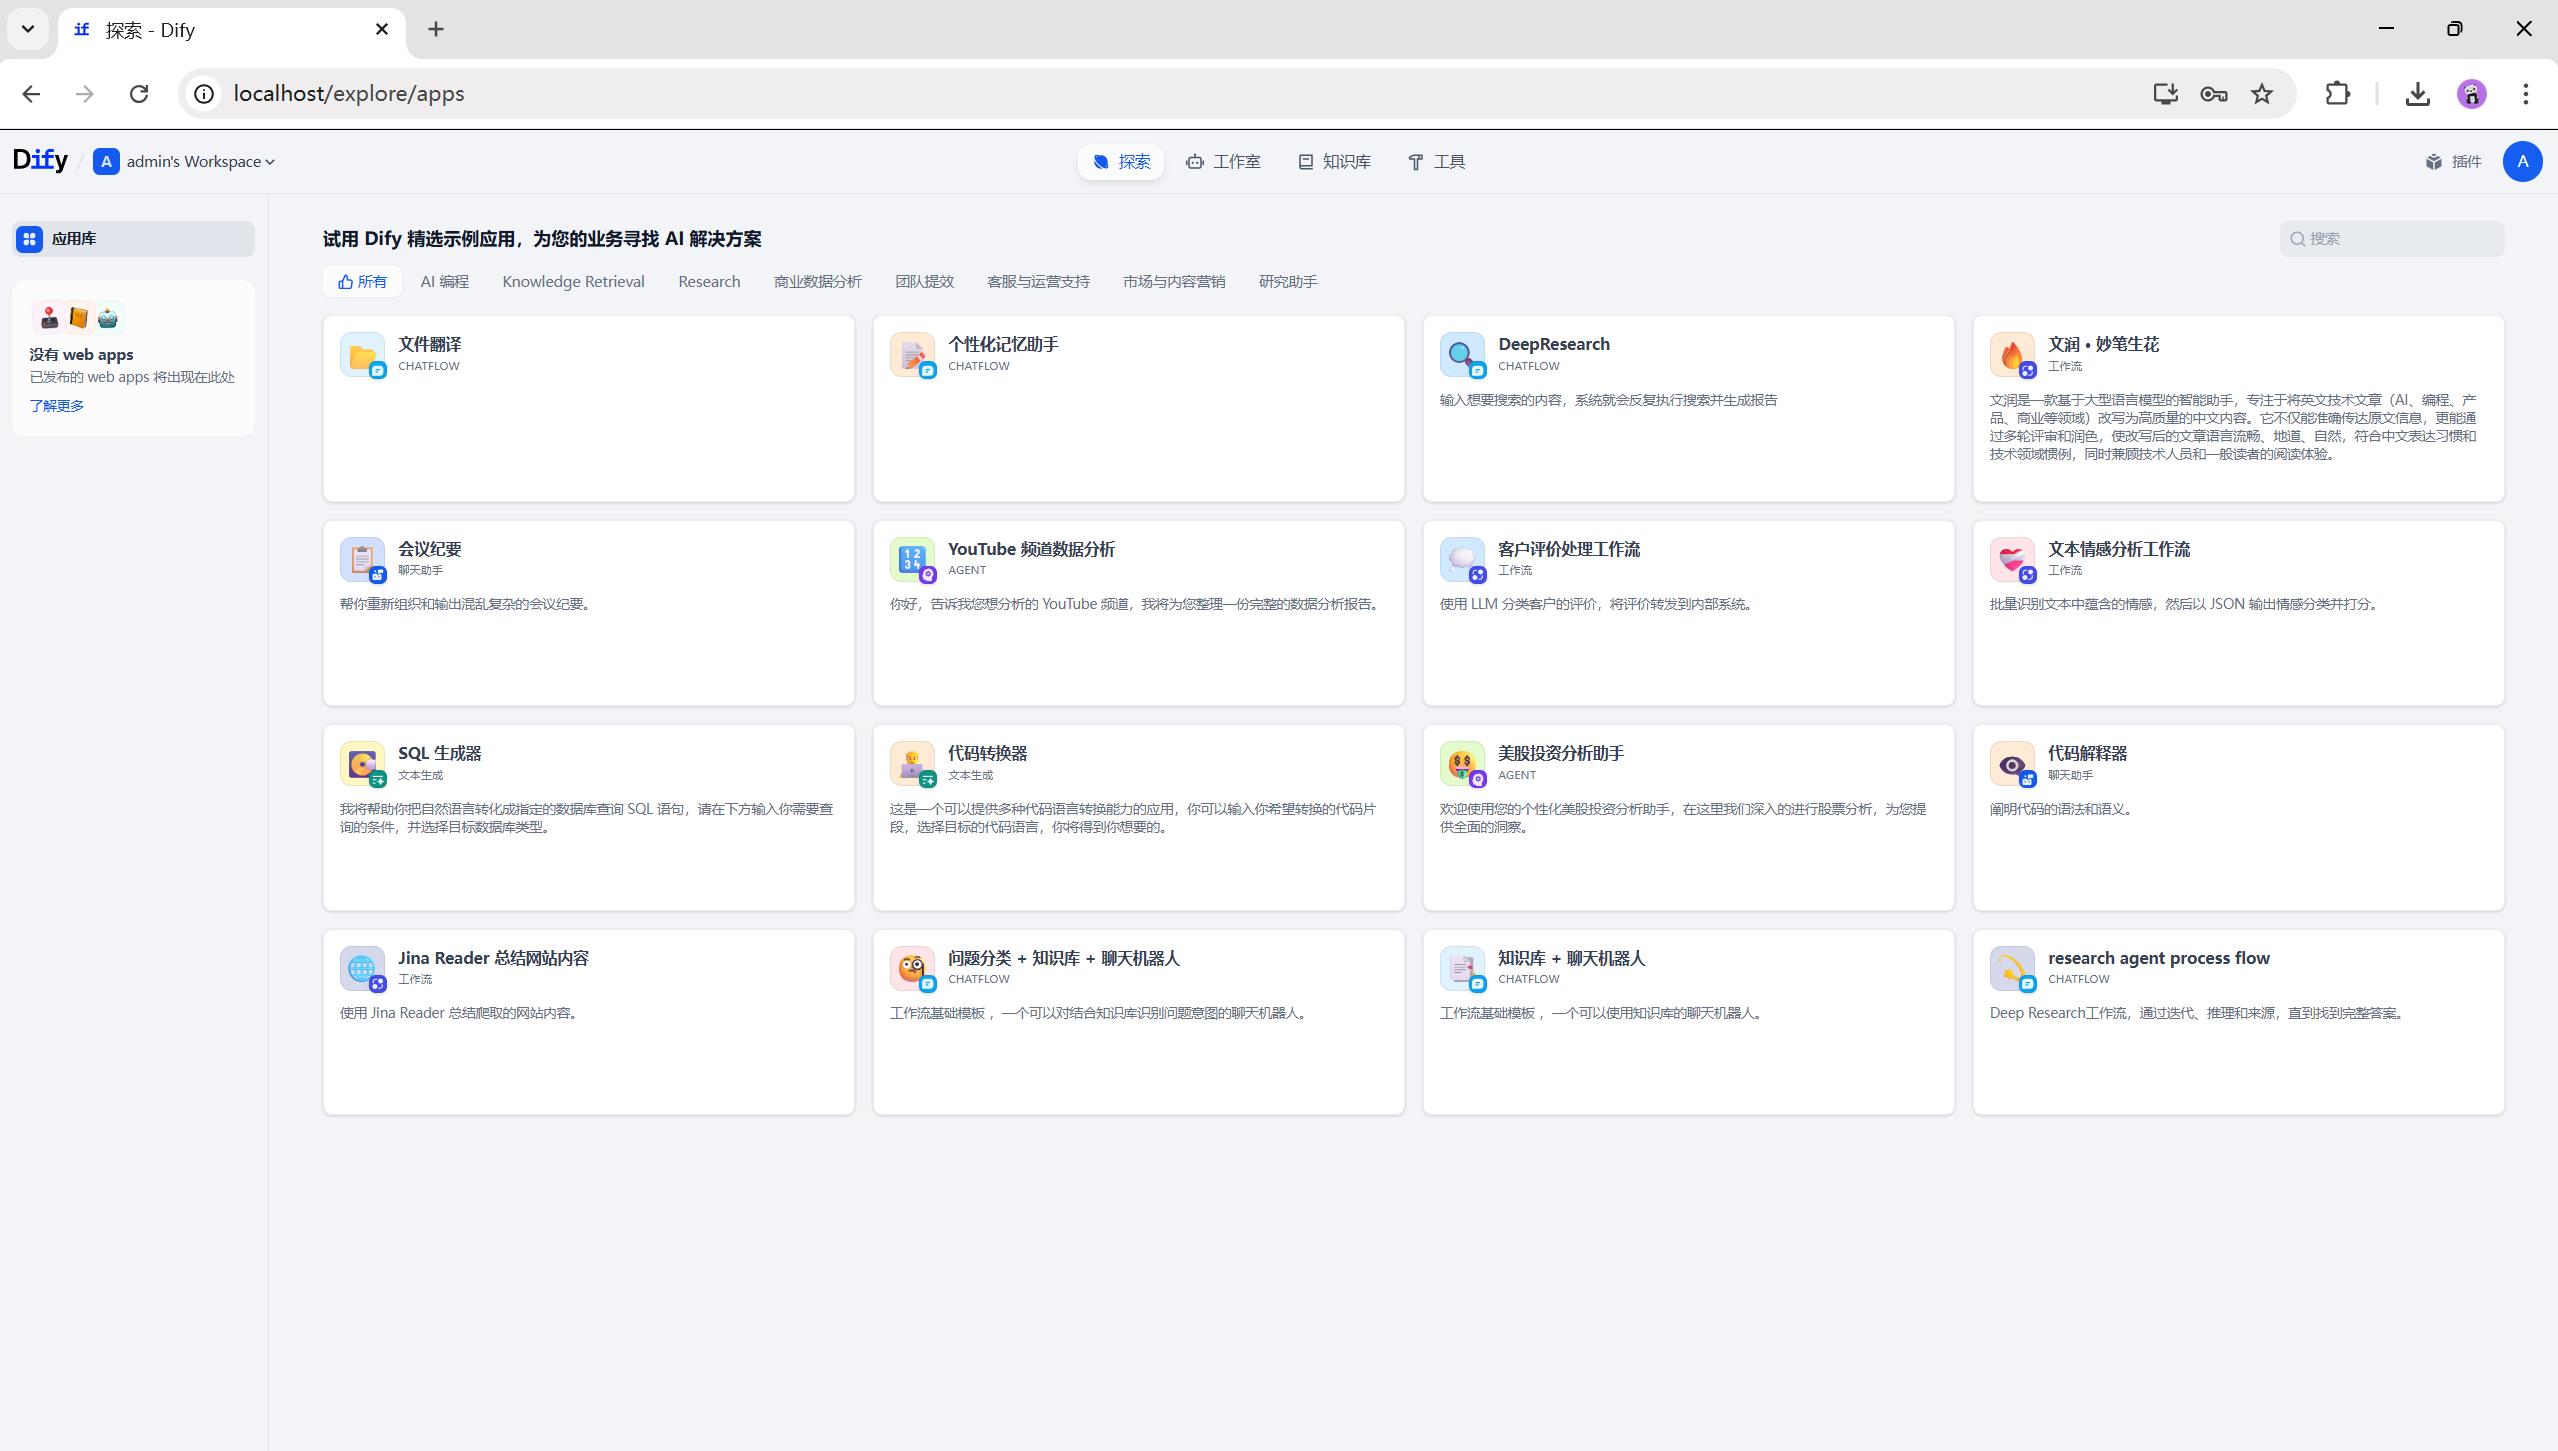The height and width of the screenshot is (1451, 2558).
Task: Click the Dify logo
Action: [40, 160]
